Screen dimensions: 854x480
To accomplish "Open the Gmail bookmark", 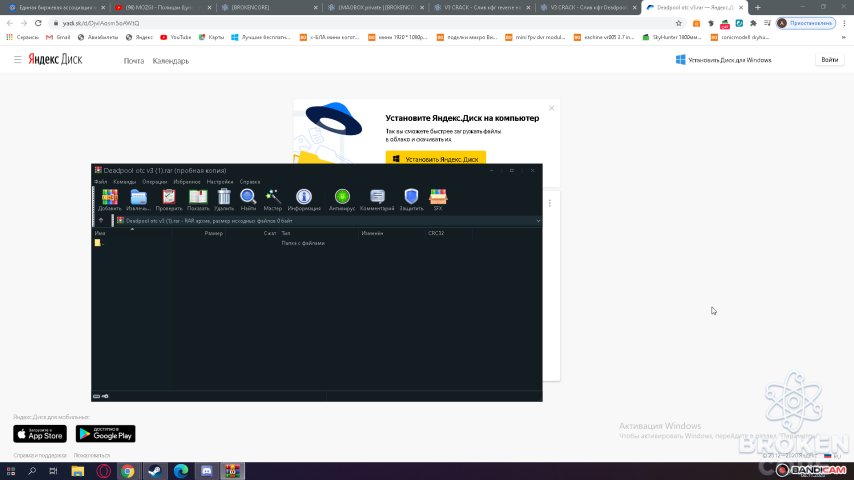I will click(58, 37).
